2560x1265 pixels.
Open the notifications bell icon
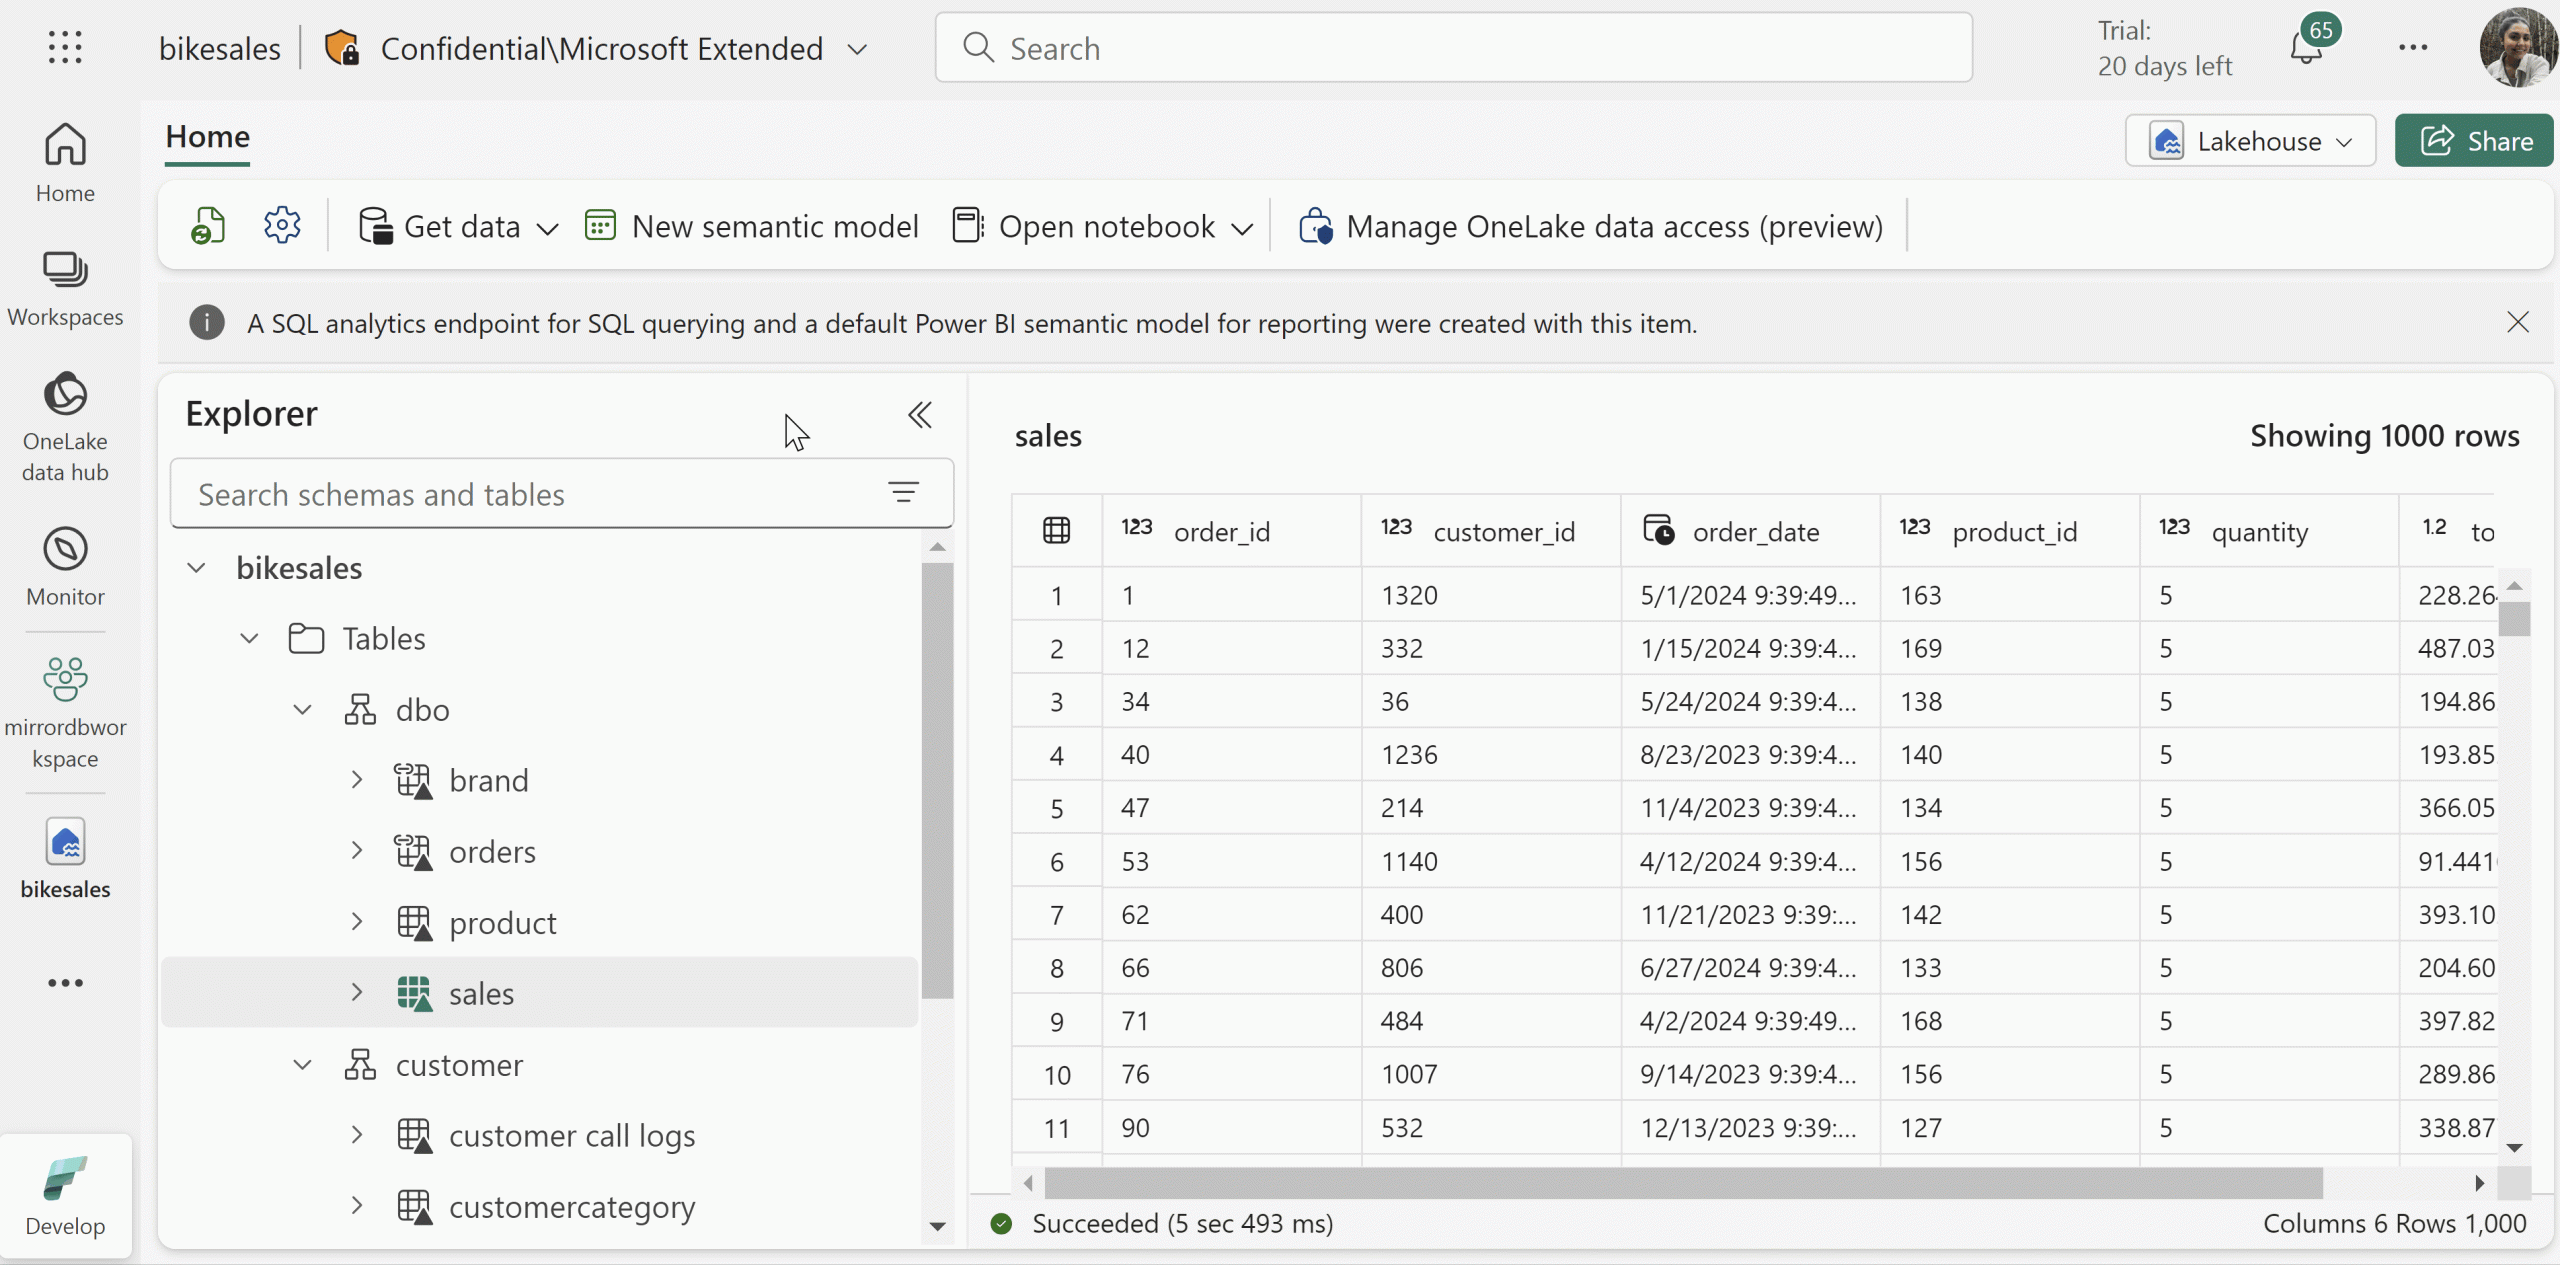pos(2310,46)
